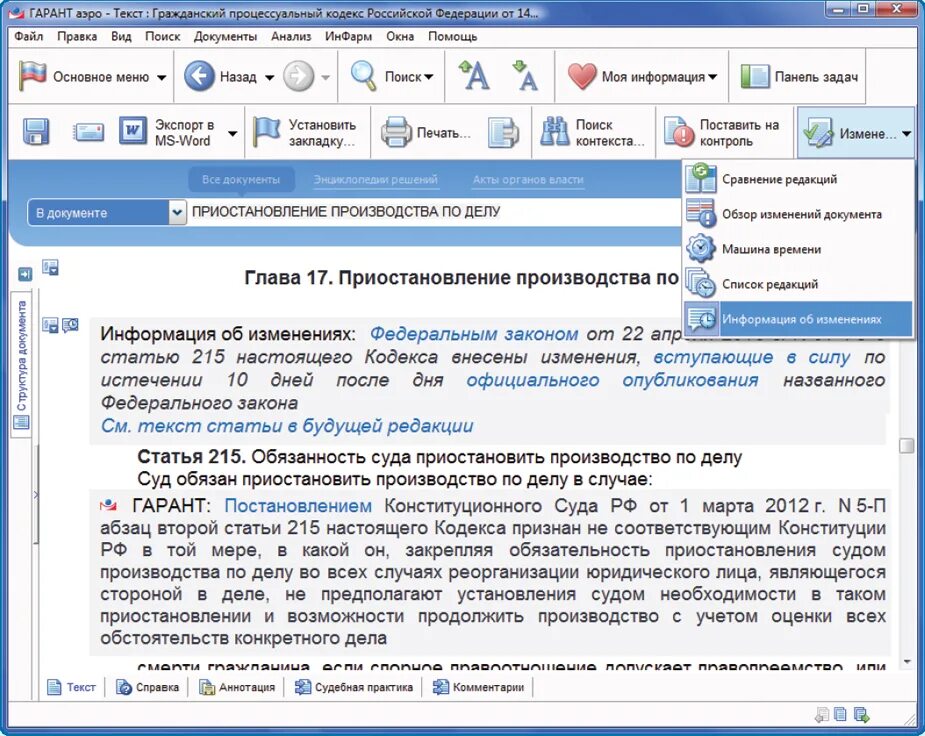The width and height of the screenshot is (925, 736).
Task: Follow вступающие в силу hyperlink
Action: pos(752,357)
